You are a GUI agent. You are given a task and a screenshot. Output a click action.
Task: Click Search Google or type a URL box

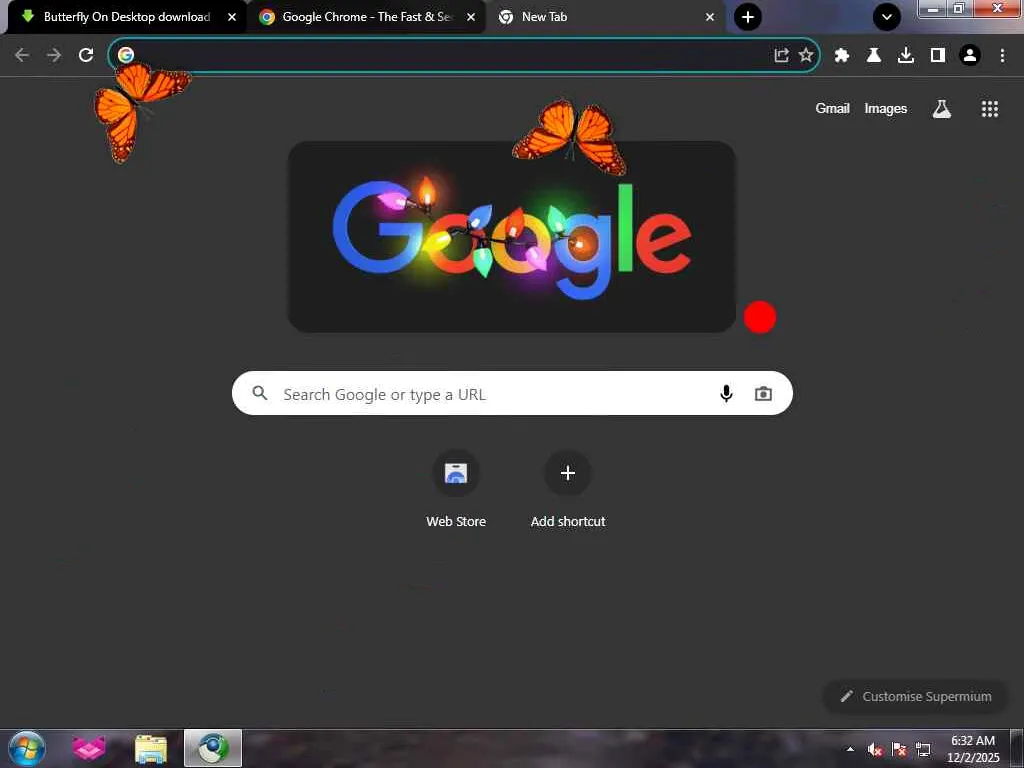(x=512, y=393)
